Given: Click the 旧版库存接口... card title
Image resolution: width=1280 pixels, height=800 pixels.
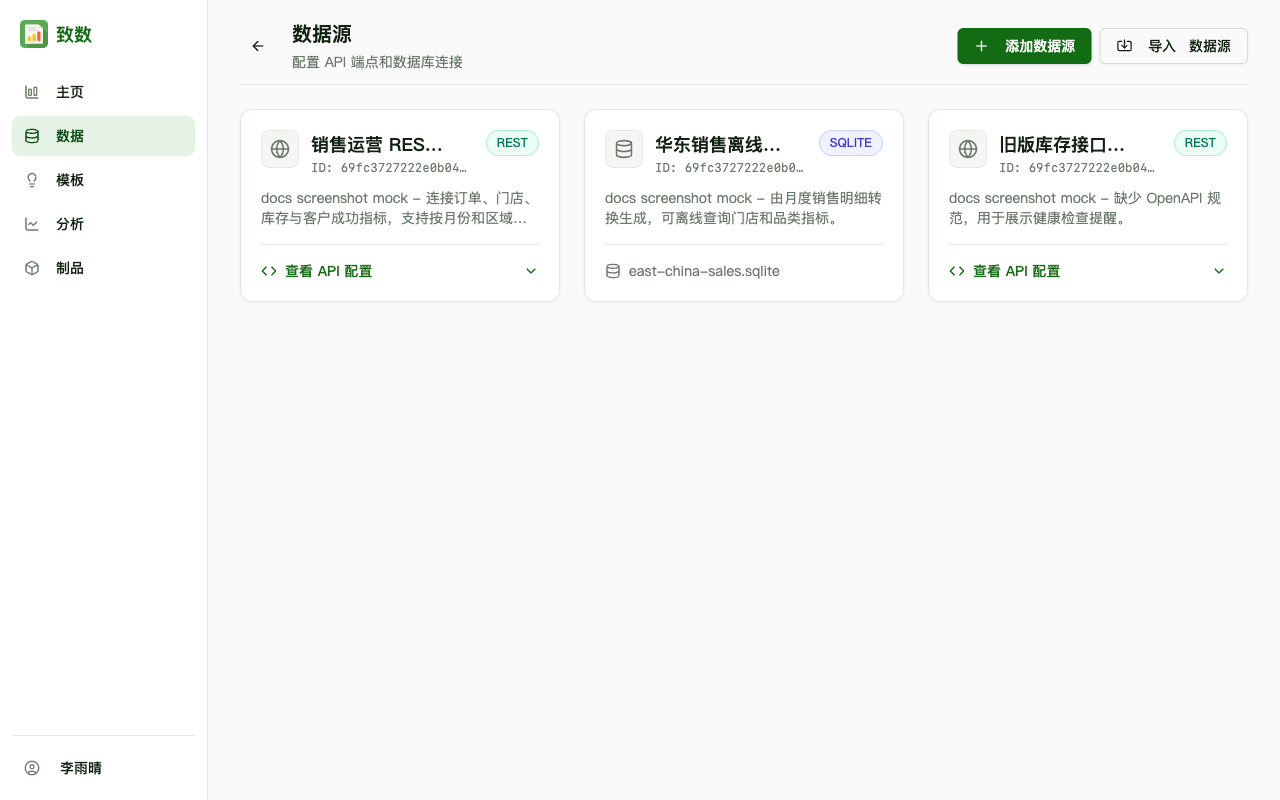Looking at the screenshot, I should (x=1062, y=145).
